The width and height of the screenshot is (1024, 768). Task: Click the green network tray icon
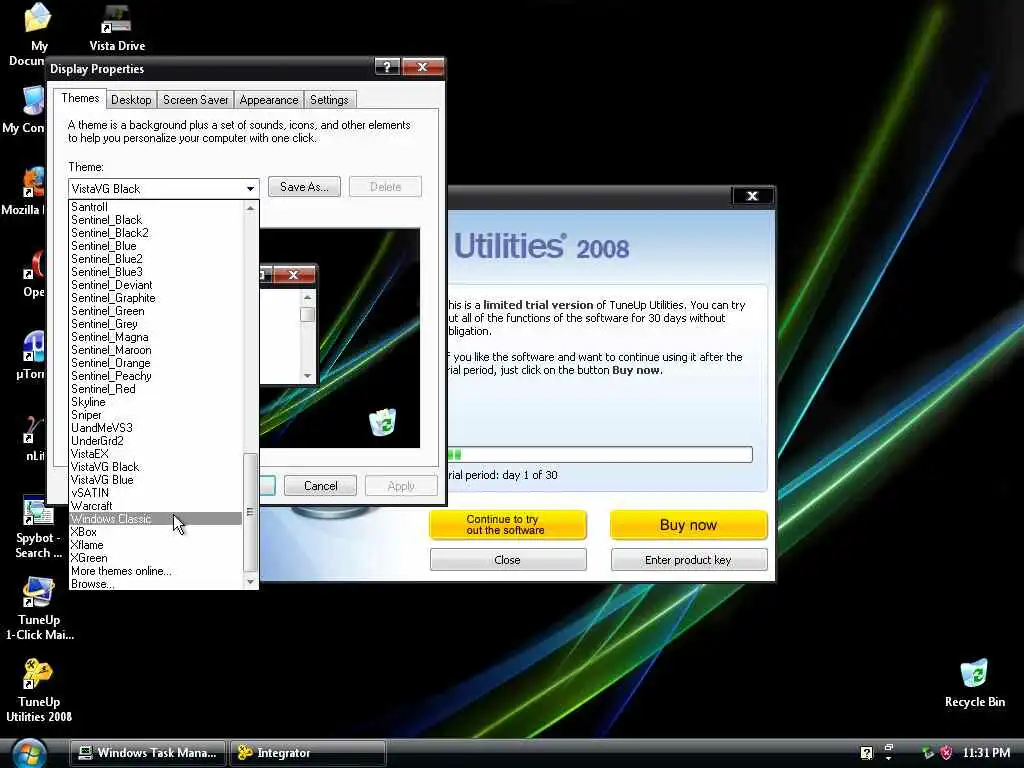928,753
